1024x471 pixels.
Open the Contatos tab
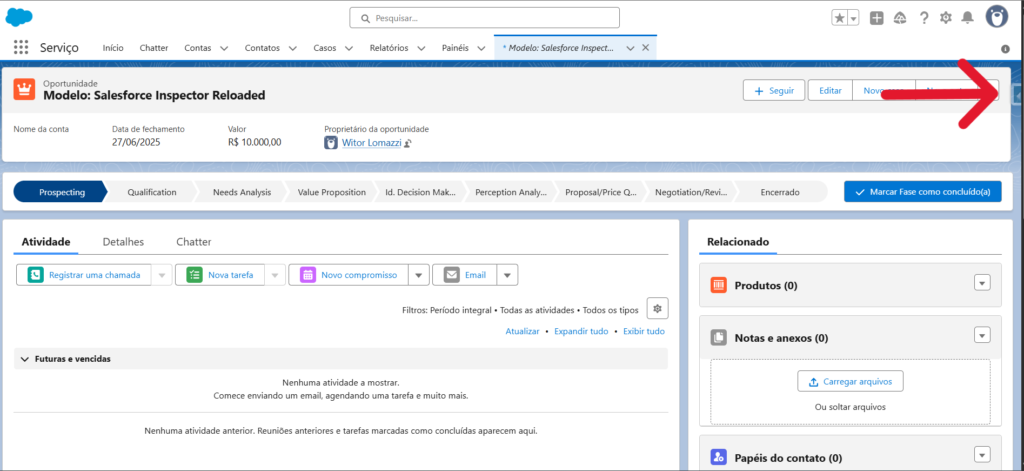[x=262, y=48]
